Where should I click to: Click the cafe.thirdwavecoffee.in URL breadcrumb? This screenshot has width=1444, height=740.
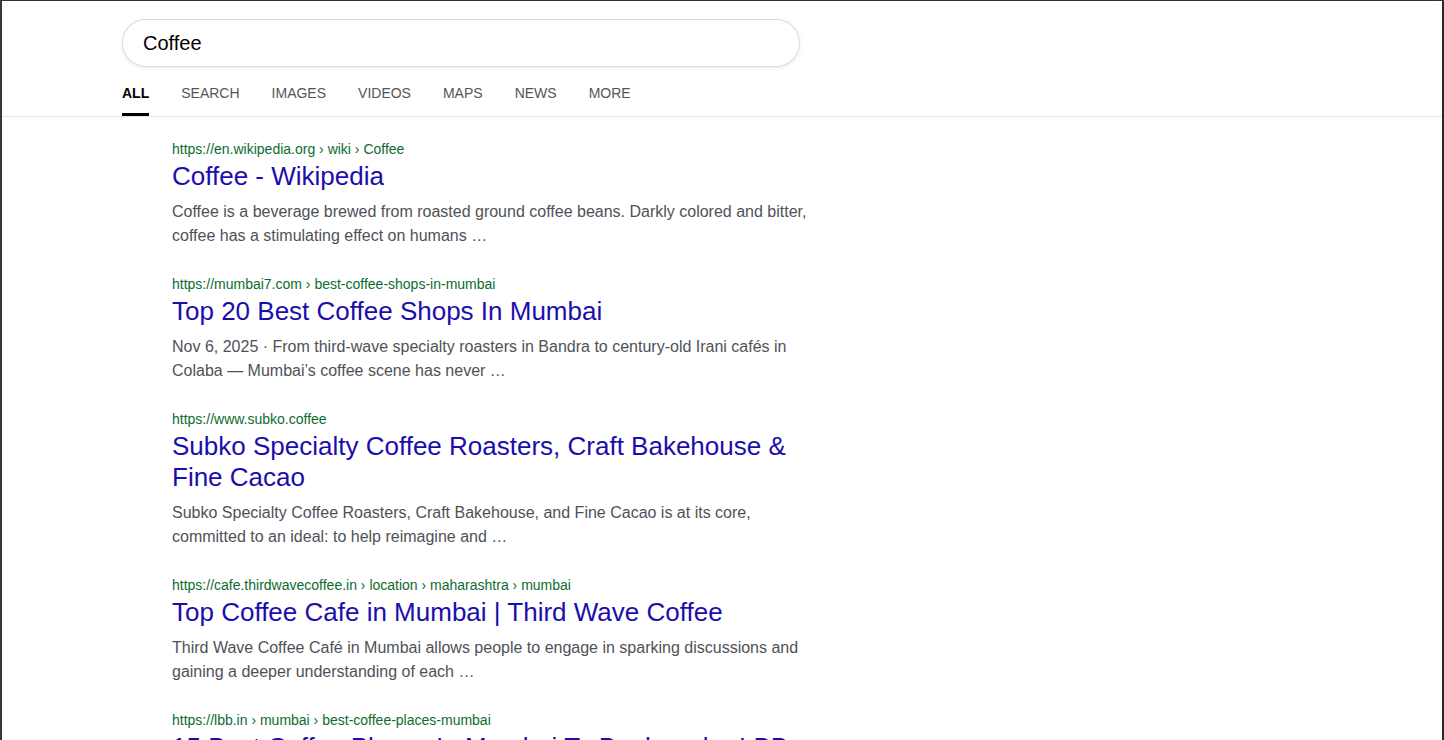coord(371,585)
